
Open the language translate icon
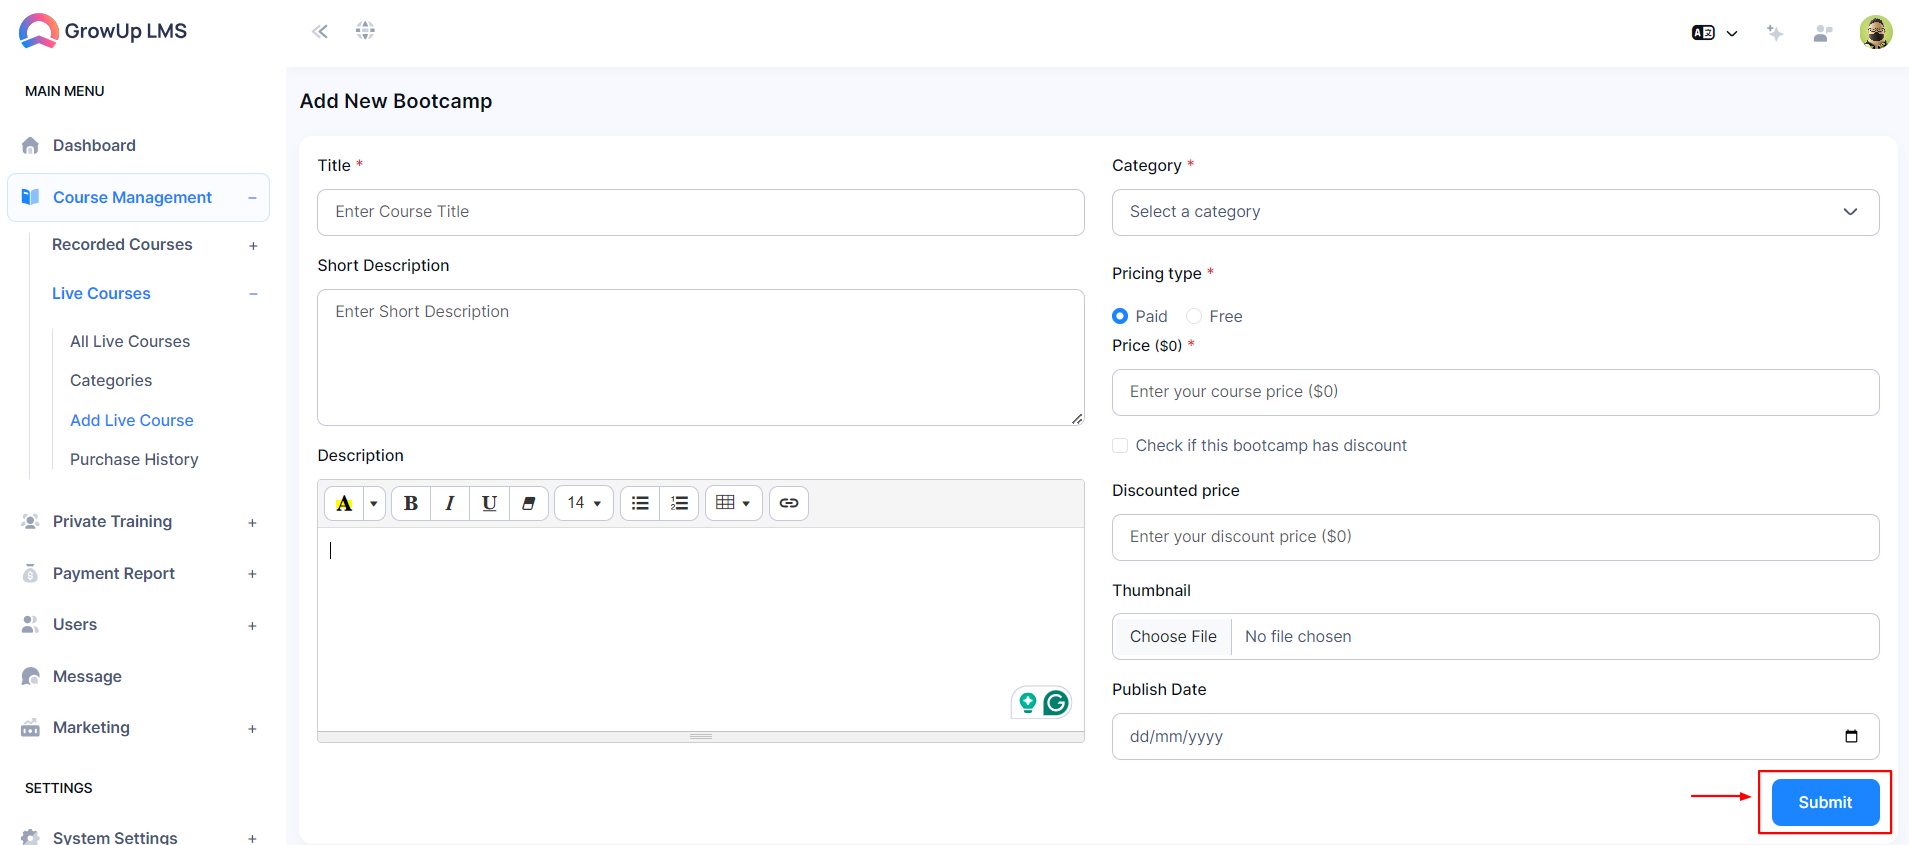point(1703,33)
